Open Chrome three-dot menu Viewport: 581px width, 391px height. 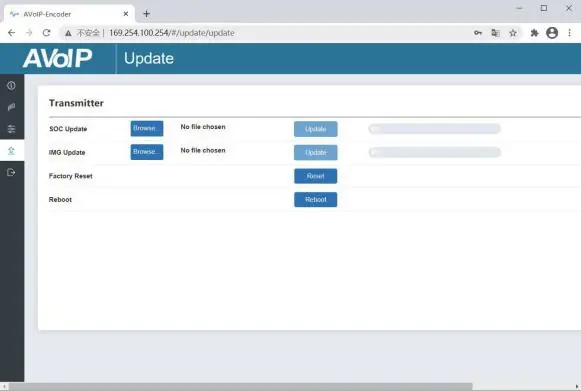[x=570, y=33]
